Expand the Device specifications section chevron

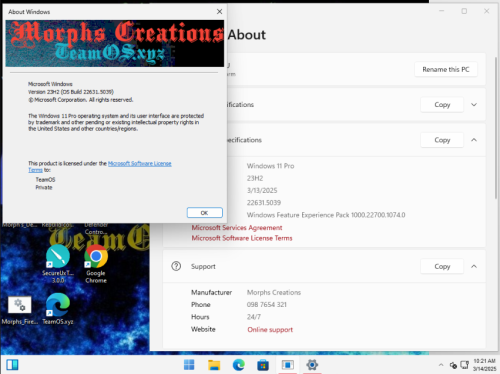pos(474,105)
